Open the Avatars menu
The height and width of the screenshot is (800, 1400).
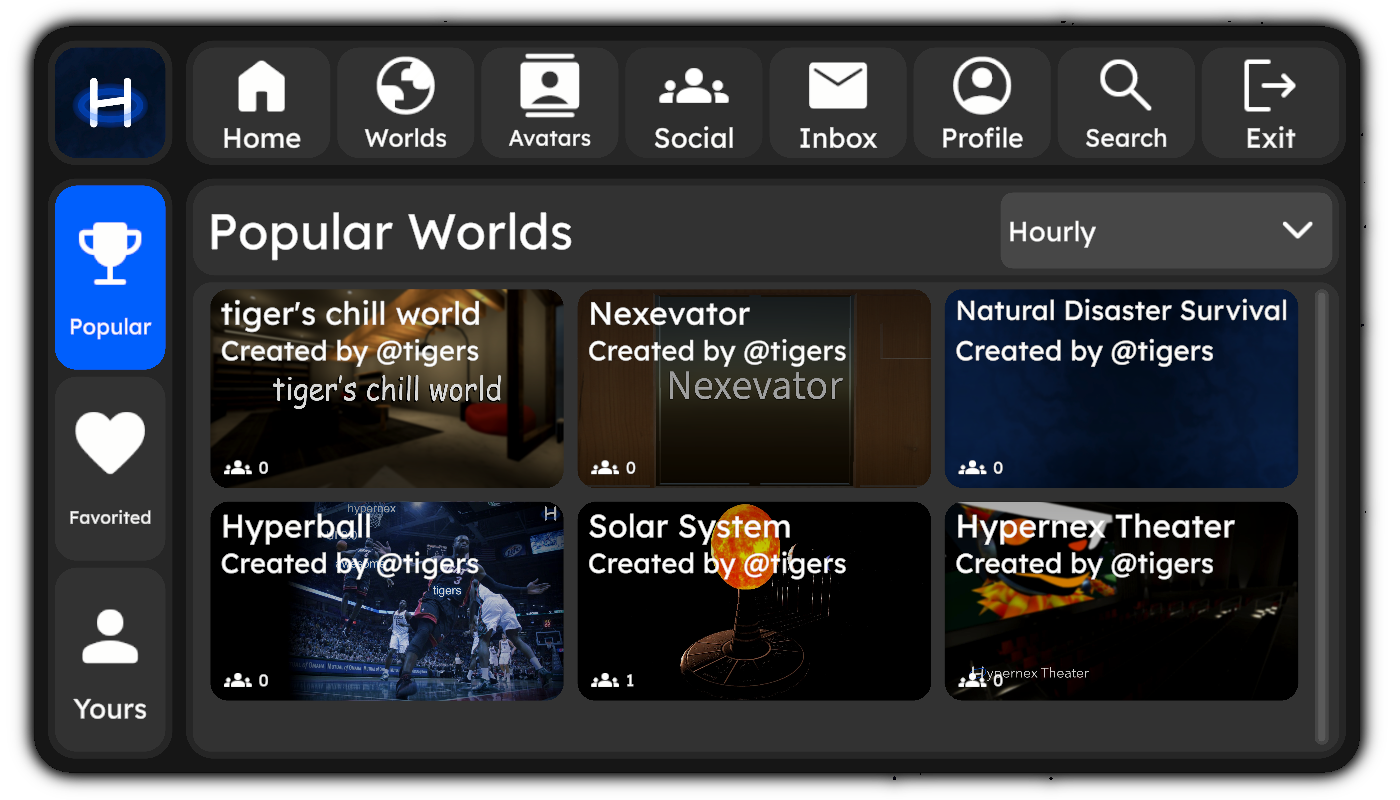(549, 103)
